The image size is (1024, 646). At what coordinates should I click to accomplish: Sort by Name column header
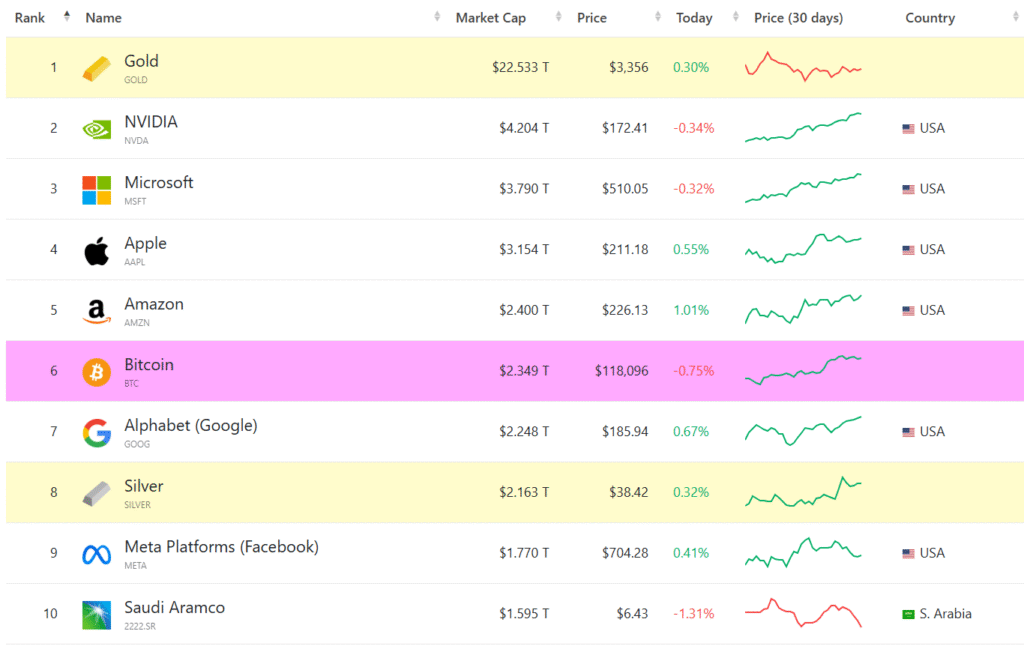104,18
